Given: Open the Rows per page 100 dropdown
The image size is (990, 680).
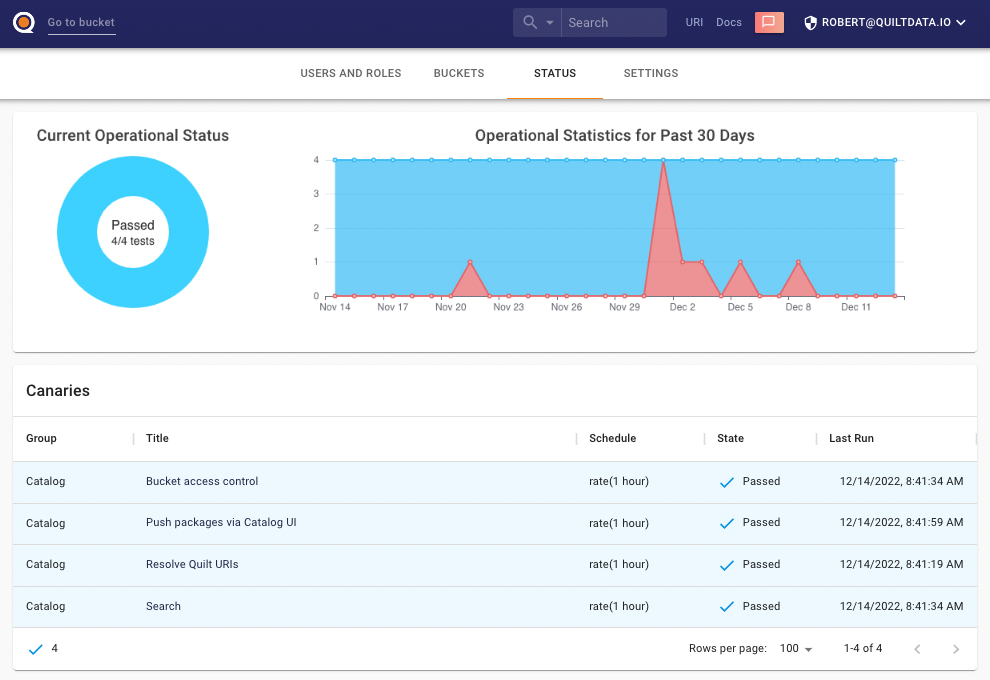Looking at the screenshot, I should [796, 648].
